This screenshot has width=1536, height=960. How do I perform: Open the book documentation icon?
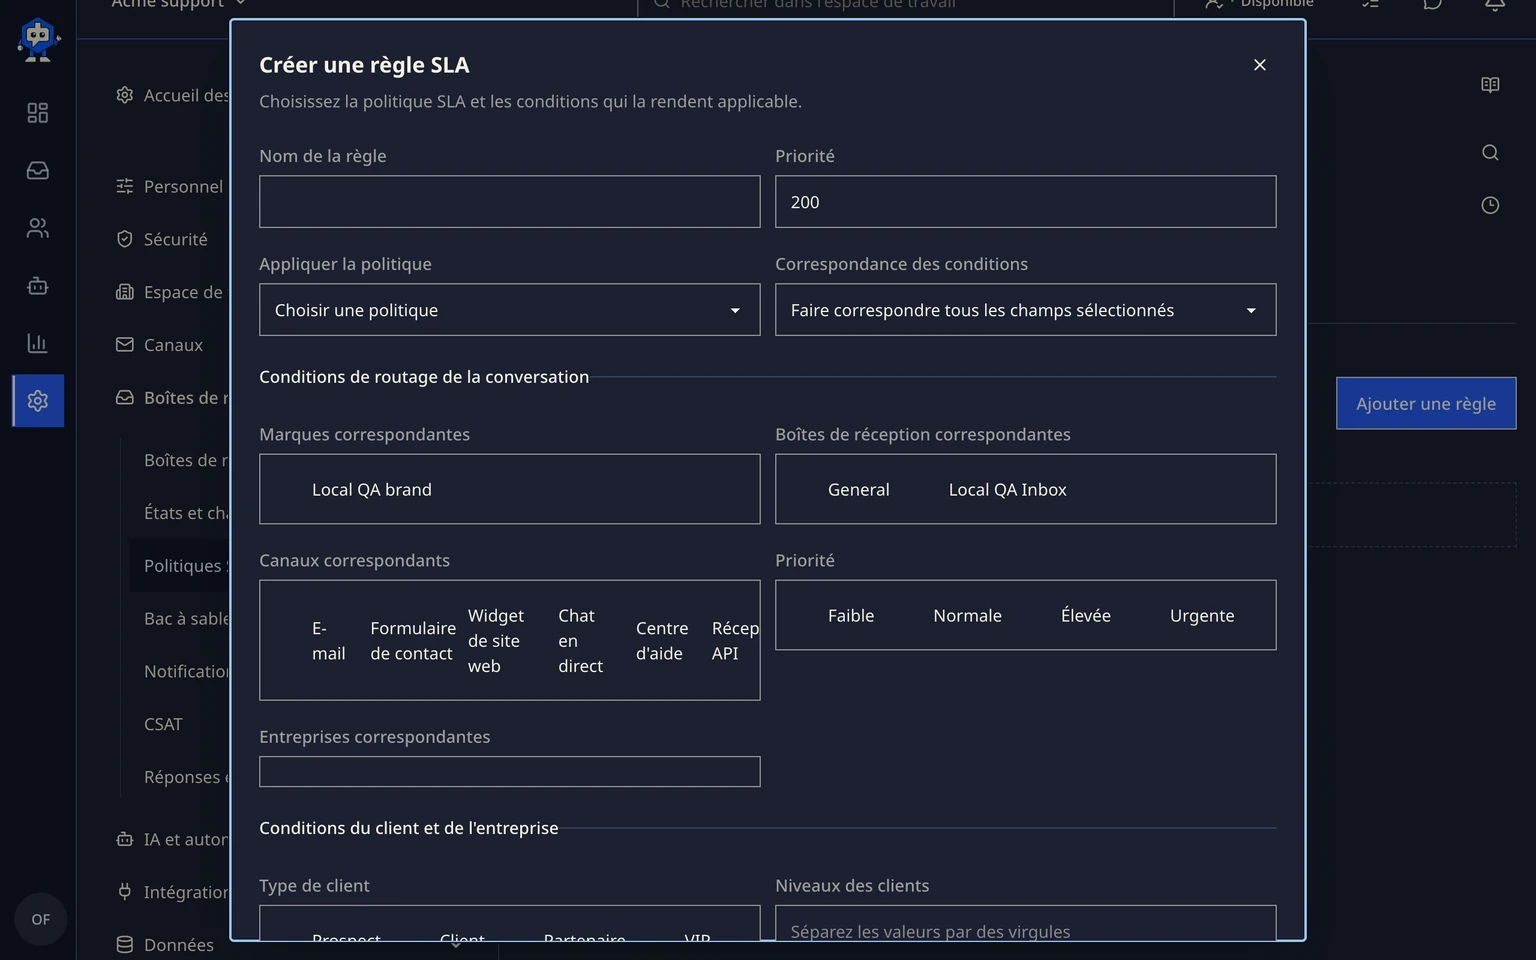1490,85
